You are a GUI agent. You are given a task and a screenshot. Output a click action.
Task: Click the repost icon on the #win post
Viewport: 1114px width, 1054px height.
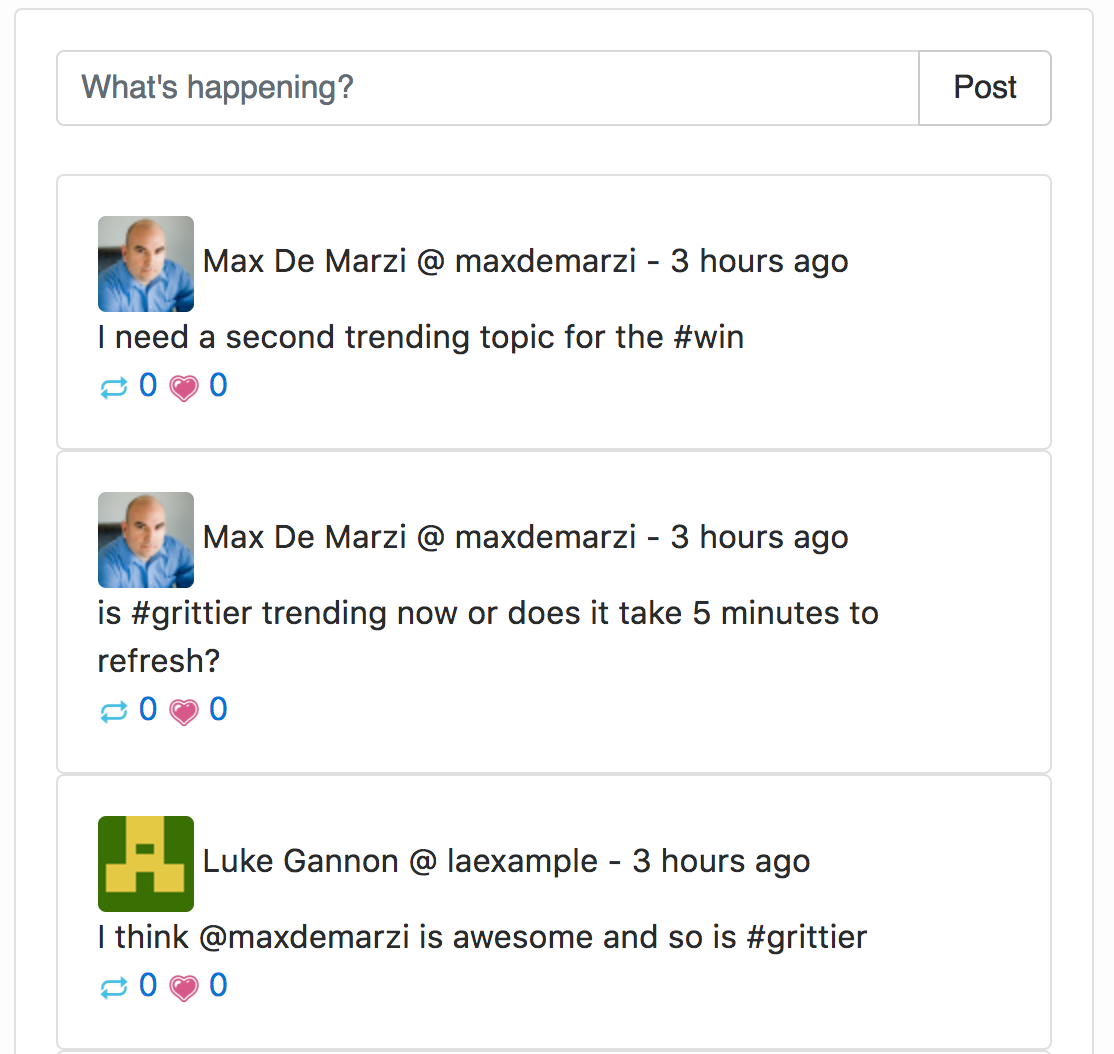(114, 388)
